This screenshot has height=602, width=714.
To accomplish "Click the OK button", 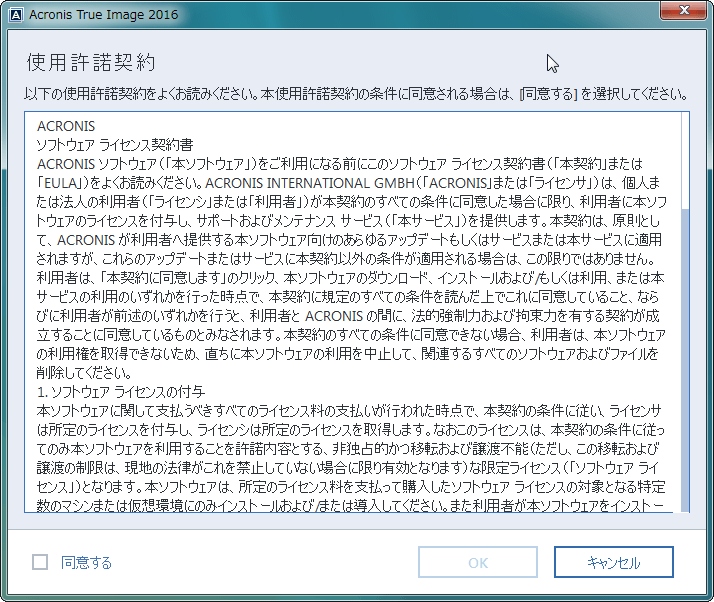I will 478,562.
